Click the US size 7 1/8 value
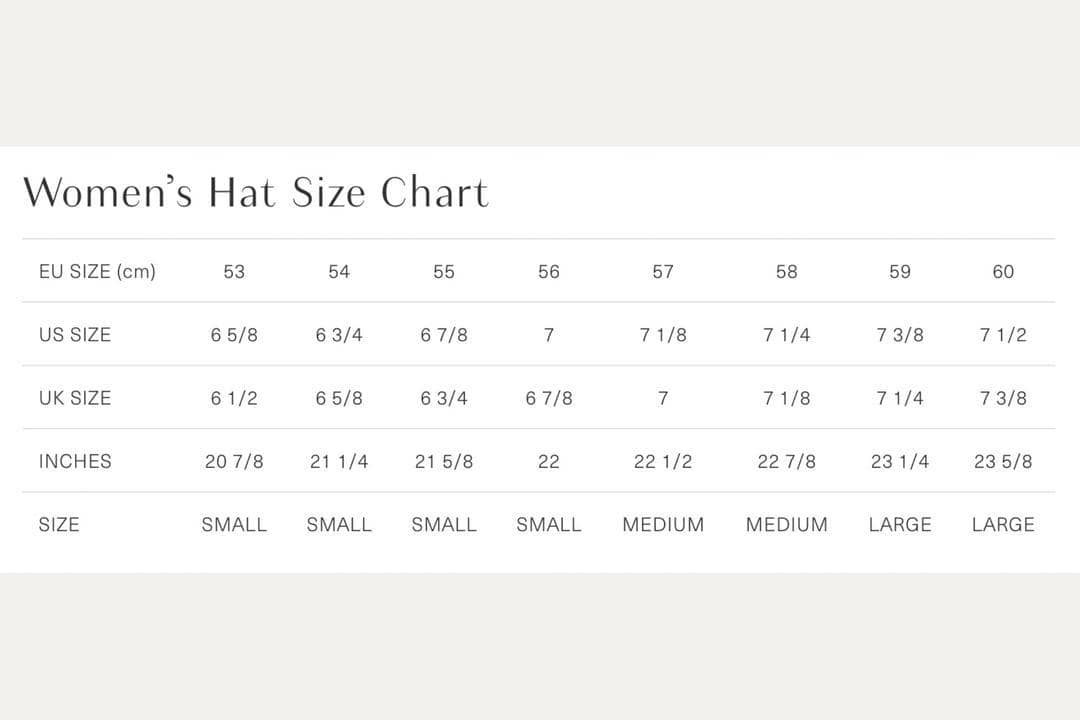This screenshot has height=720, width=1080. (x=663, y=335)
